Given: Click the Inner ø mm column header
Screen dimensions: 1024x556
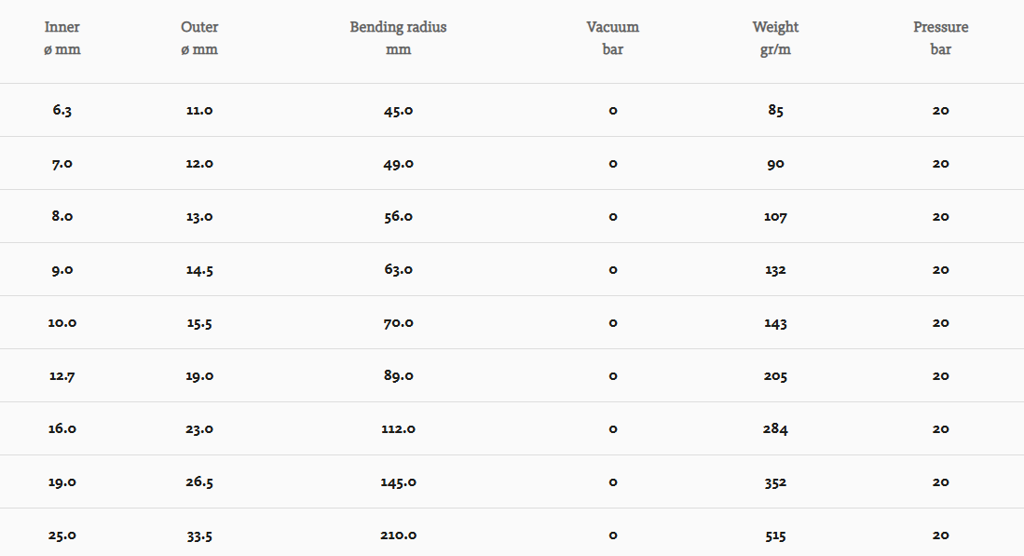Looking at the screenshot, I should [62, 38].
